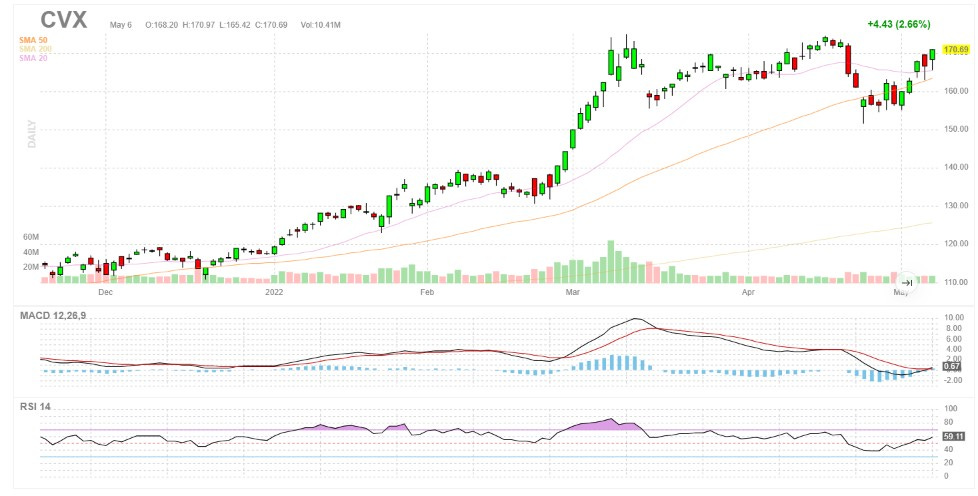Click the Mar label on time axis
Screen dimensions: 978x496
pos(571,292)
